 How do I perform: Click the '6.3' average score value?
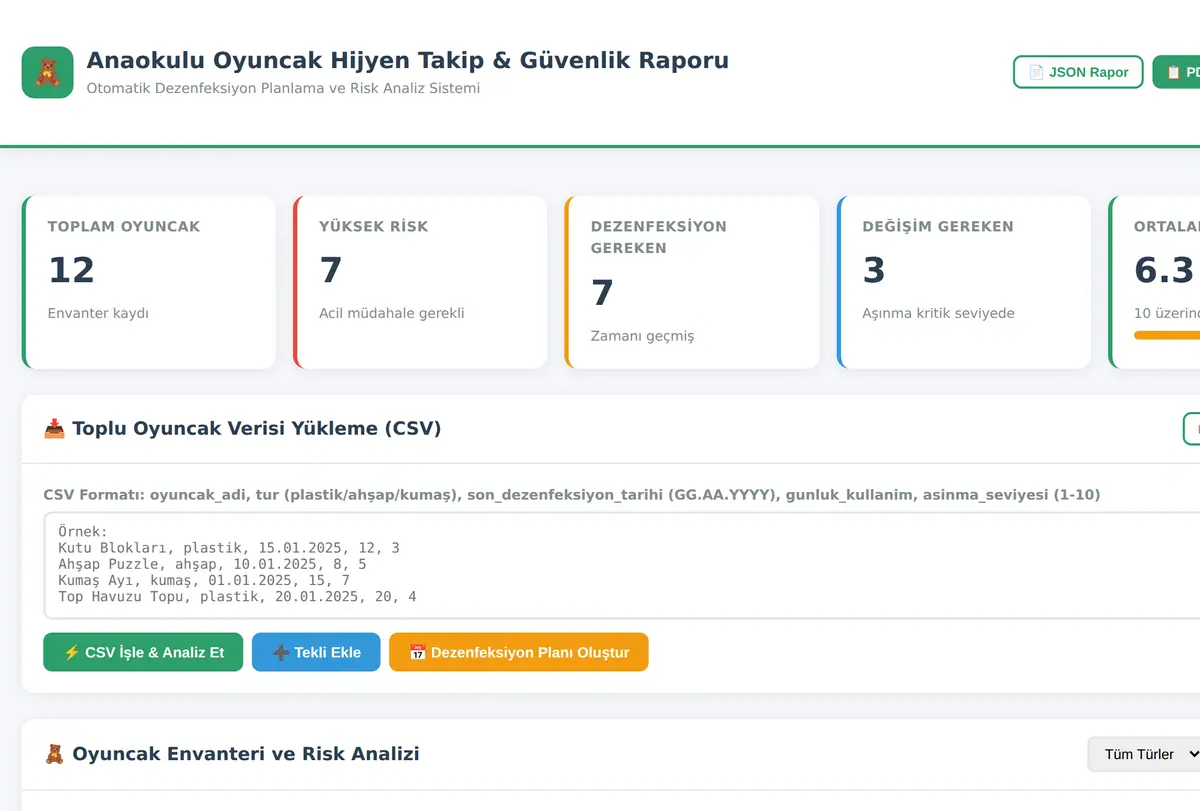pyautogui.click(x=1164, y=270)
